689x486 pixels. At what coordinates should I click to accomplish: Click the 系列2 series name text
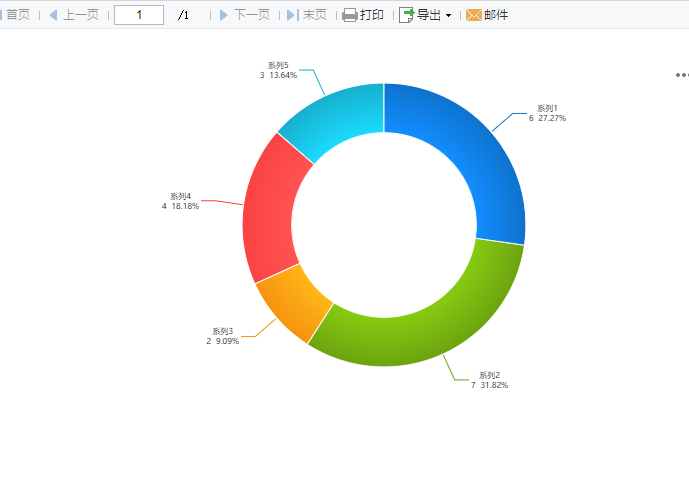(490, 375)
